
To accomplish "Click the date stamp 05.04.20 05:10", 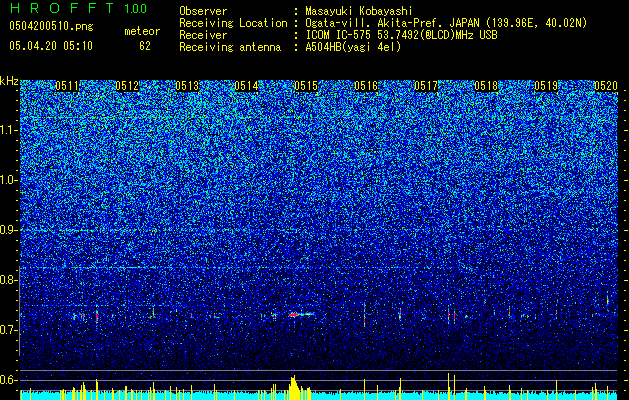I will pos(51,46).
